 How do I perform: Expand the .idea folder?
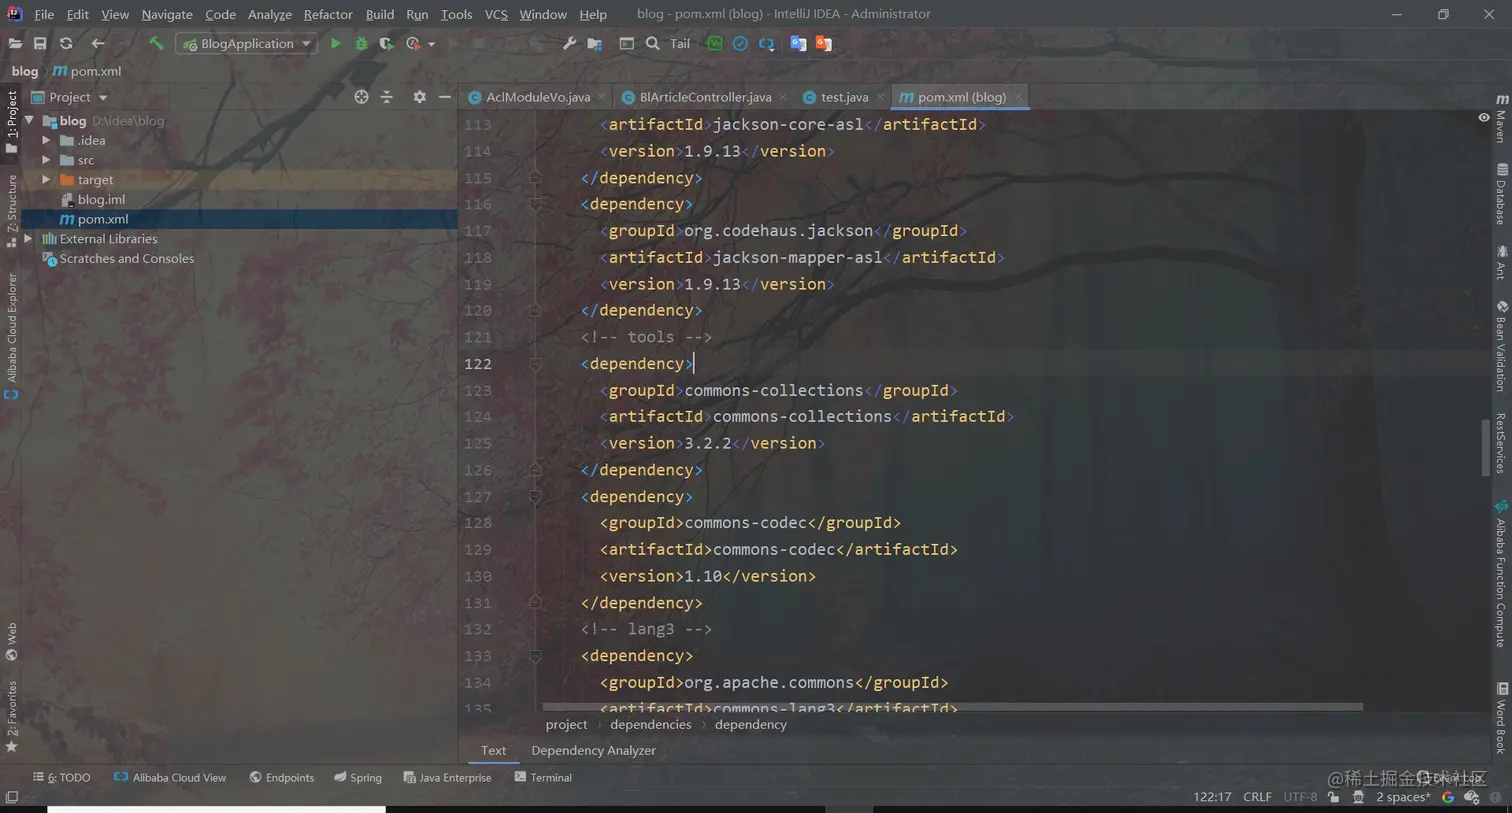click(x=46, y=140)
